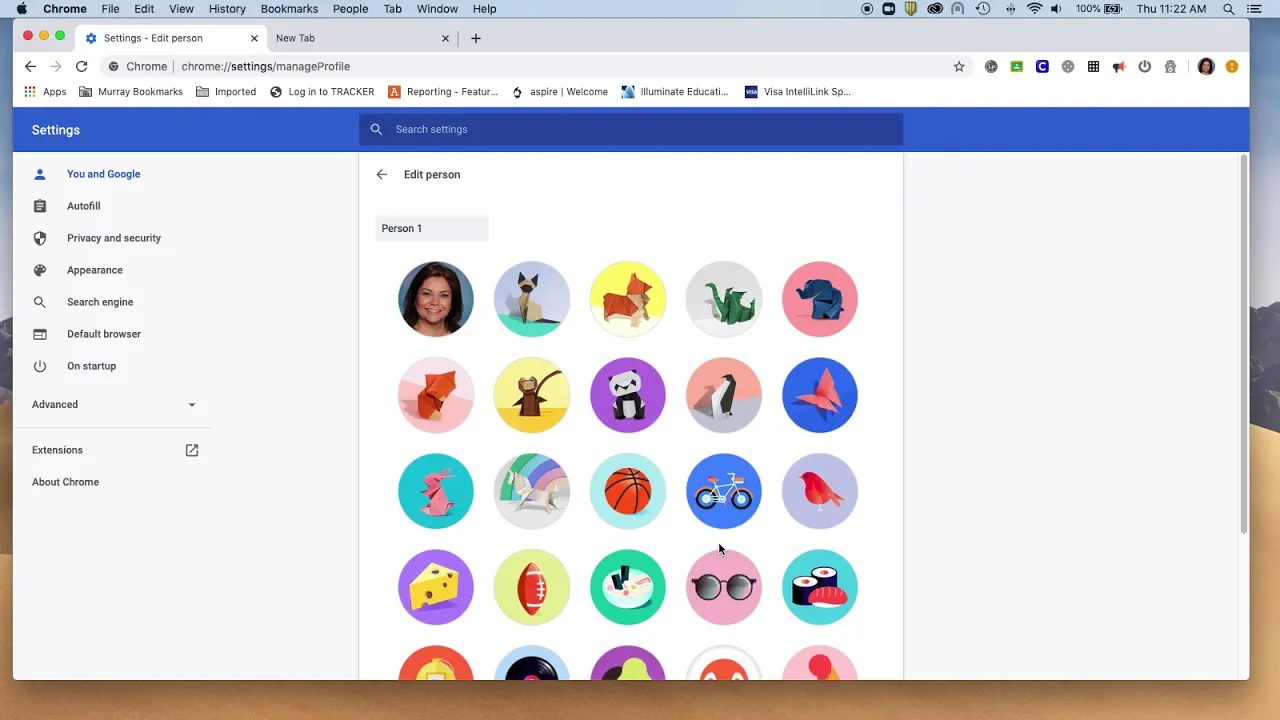Click the Search settings box
The height and width of the screenshot is (720, 1280).
631,129
